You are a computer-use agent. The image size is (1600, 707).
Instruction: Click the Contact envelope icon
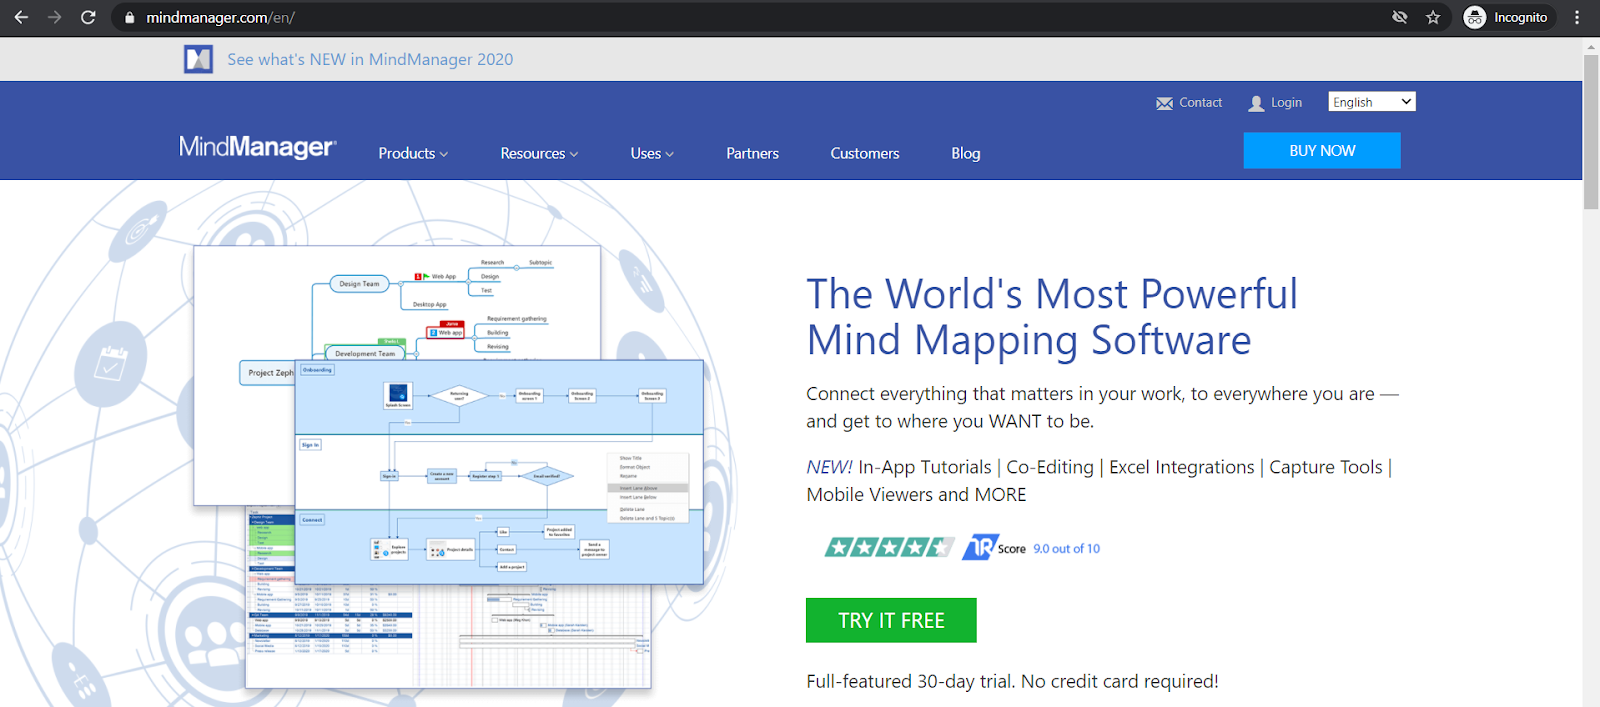[x=1164, y=103]
